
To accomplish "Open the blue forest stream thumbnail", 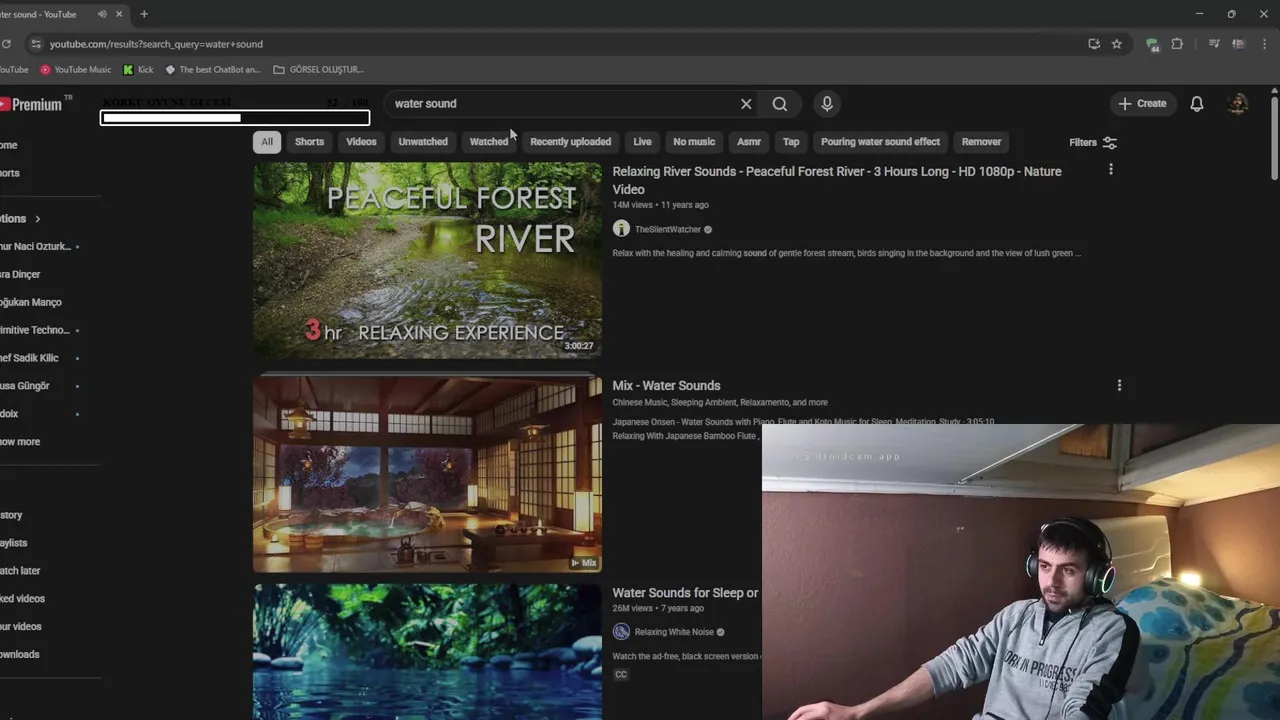I will [427, 652].
